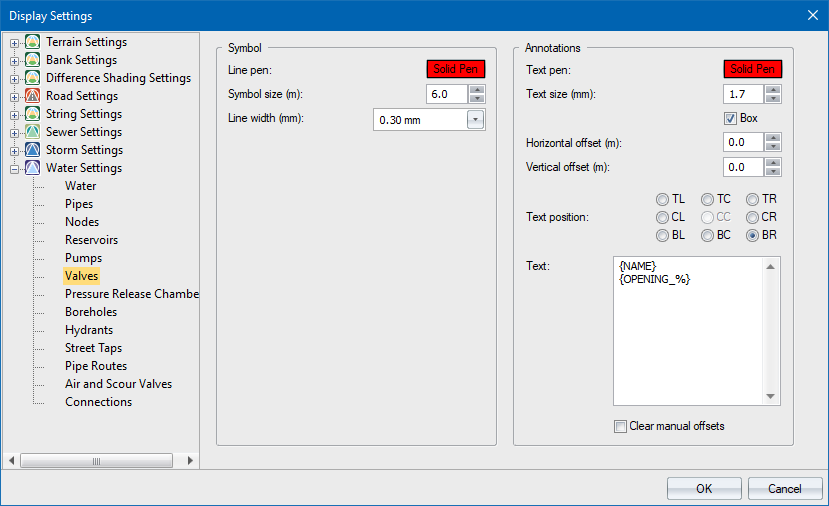Collapse the Water Settings tree node
829x506 pixels.
coord(15,169)
